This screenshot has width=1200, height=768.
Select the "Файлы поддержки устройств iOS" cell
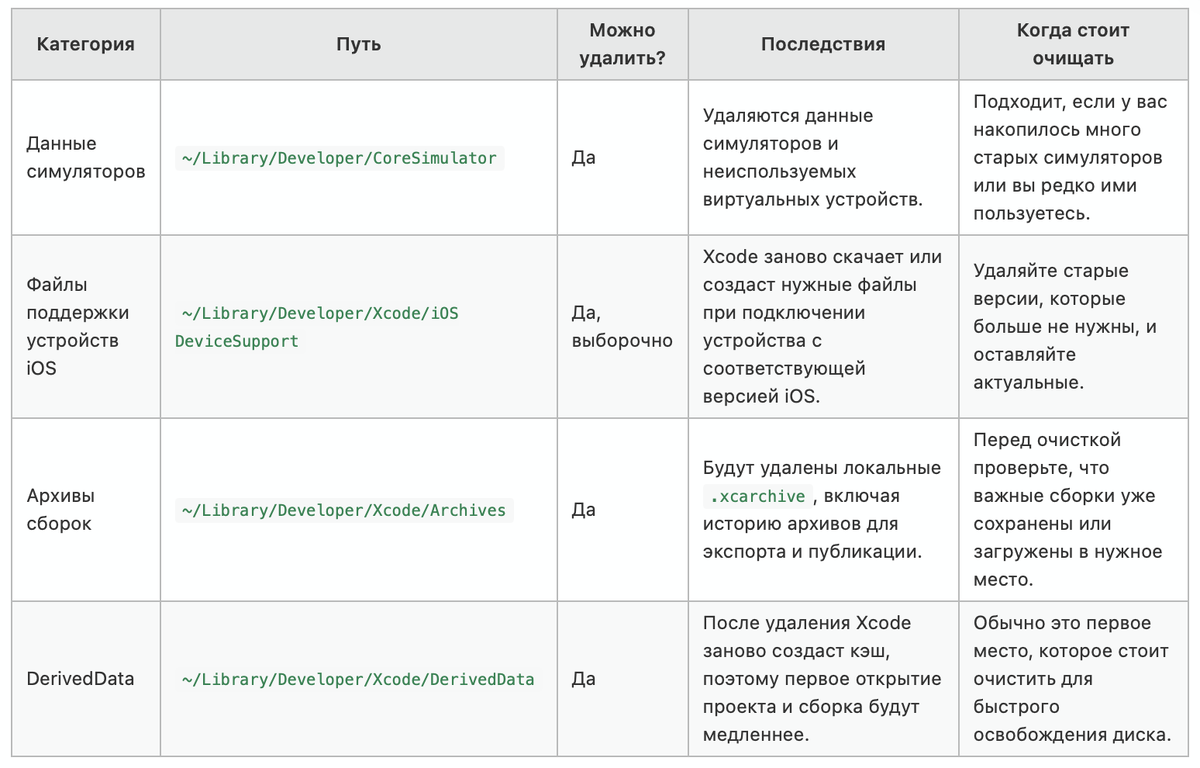tap(77, 327)
